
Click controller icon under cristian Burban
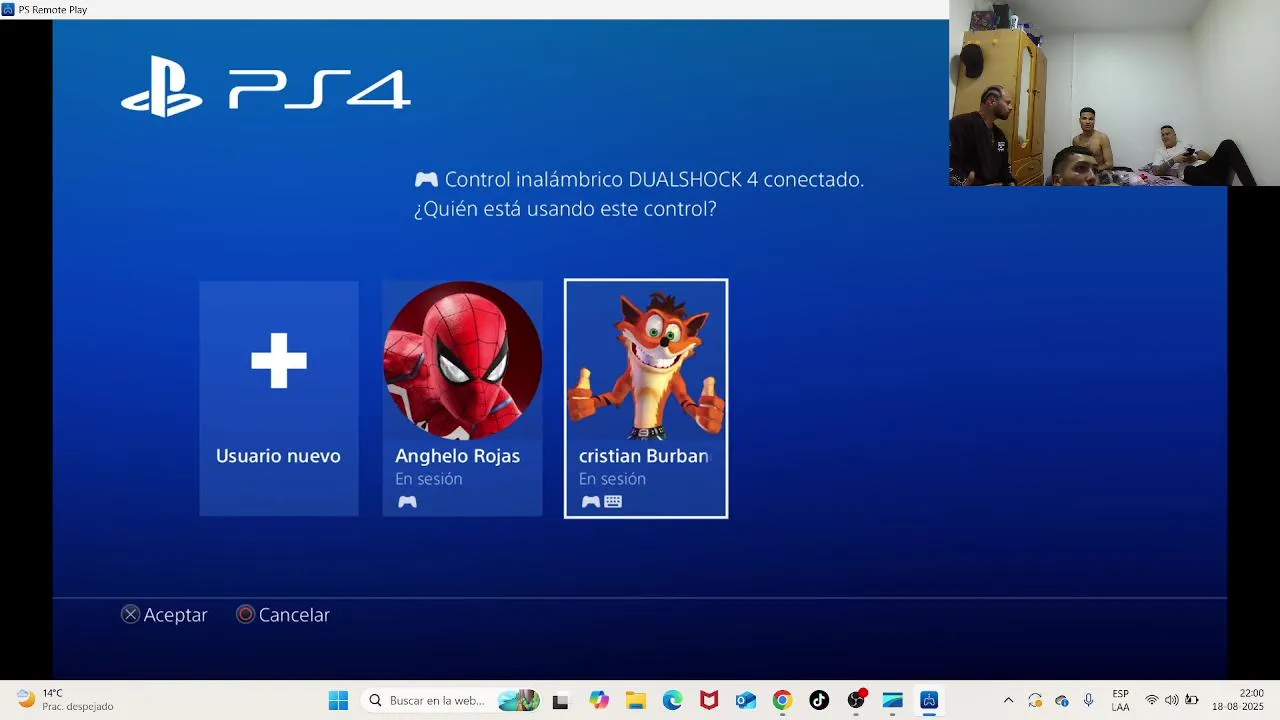590,502
